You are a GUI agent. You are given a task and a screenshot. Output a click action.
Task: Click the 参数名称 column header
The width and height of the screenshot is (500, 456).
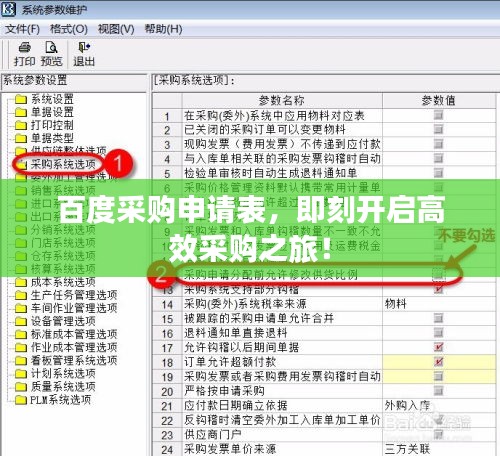(x=282, y=100)
